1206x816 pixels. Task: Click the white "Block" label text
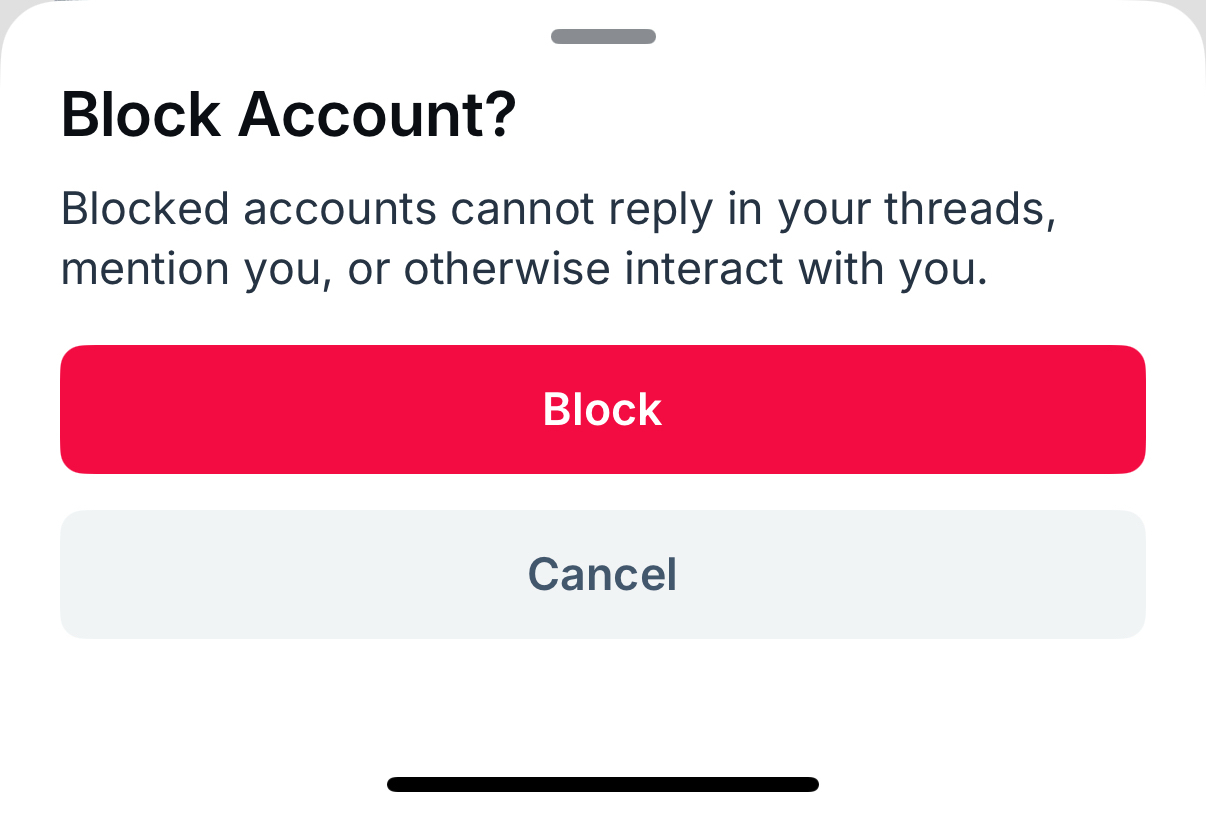[x=602, y=410]
